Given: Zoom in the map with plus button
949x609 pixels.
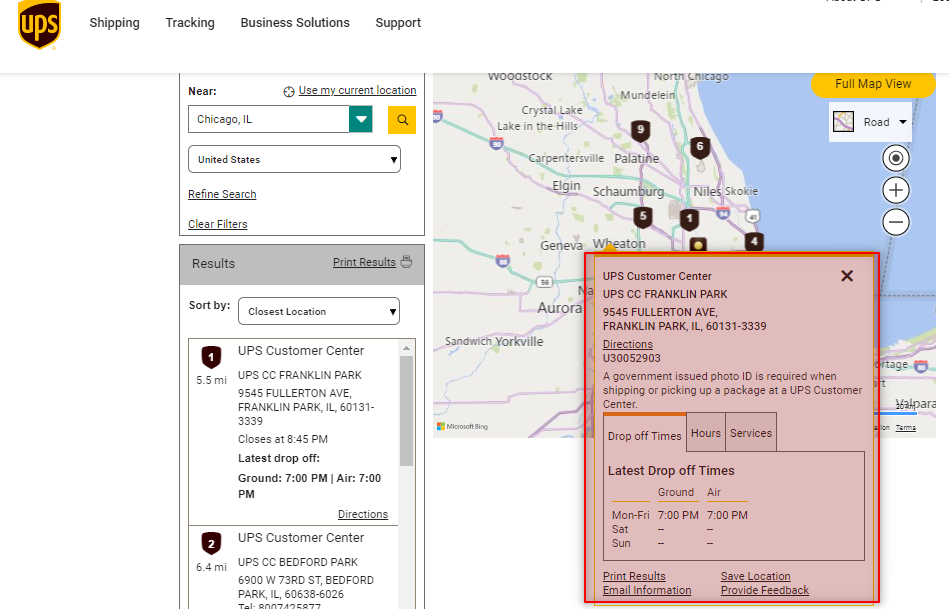Looking at the screenshot, I should [x=896, y=191].
